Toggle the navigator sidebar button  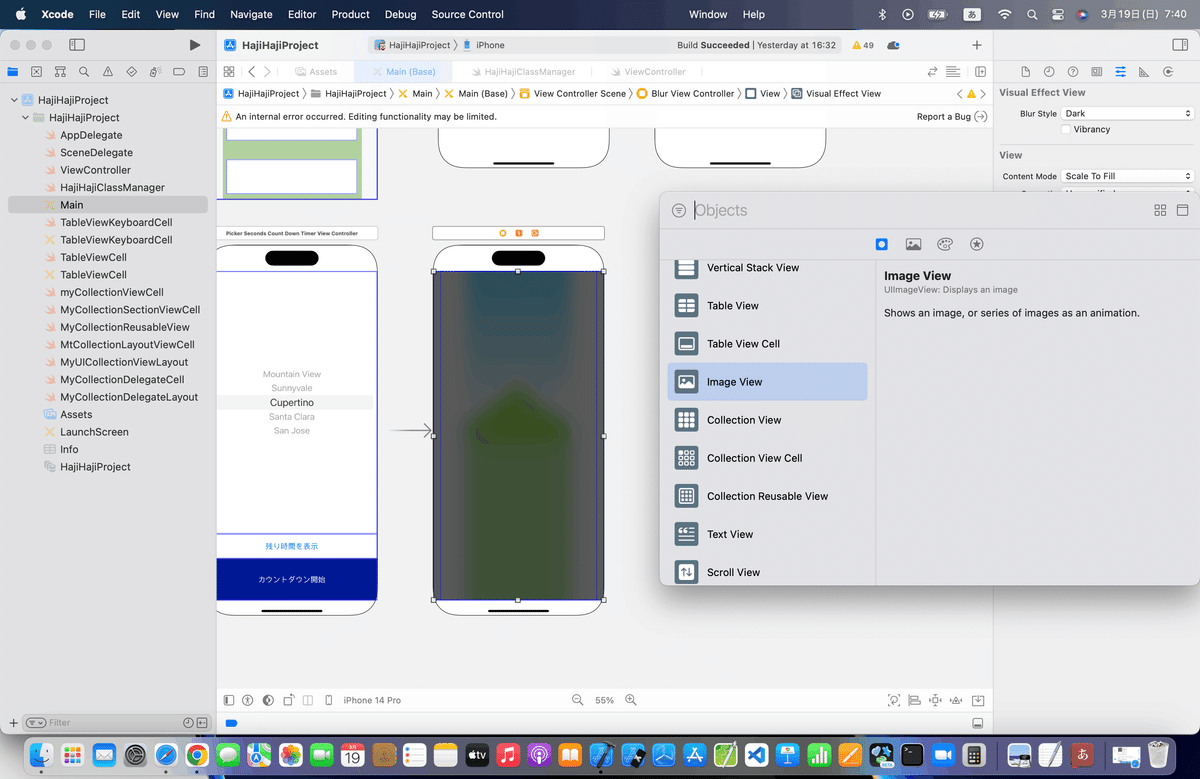[x=77, y=45]
